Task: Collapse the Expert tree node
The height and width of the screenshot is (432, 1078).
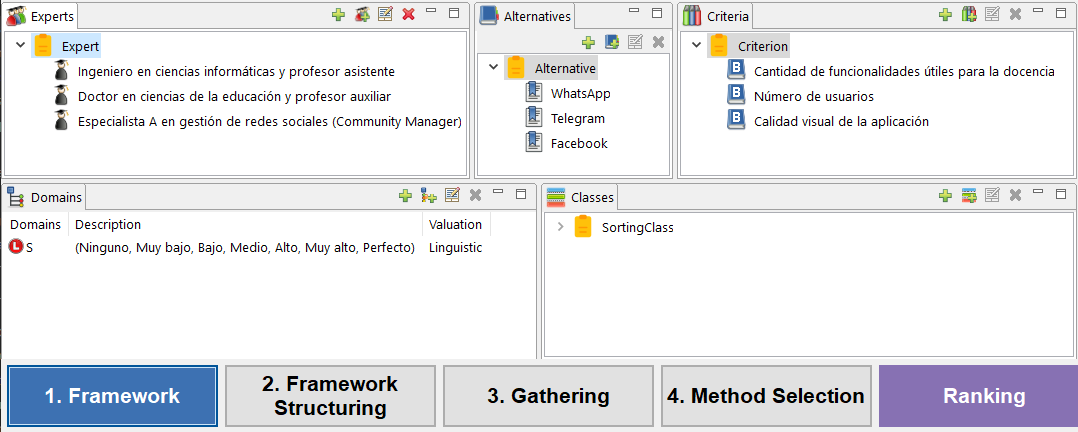Action: (20, 46)
